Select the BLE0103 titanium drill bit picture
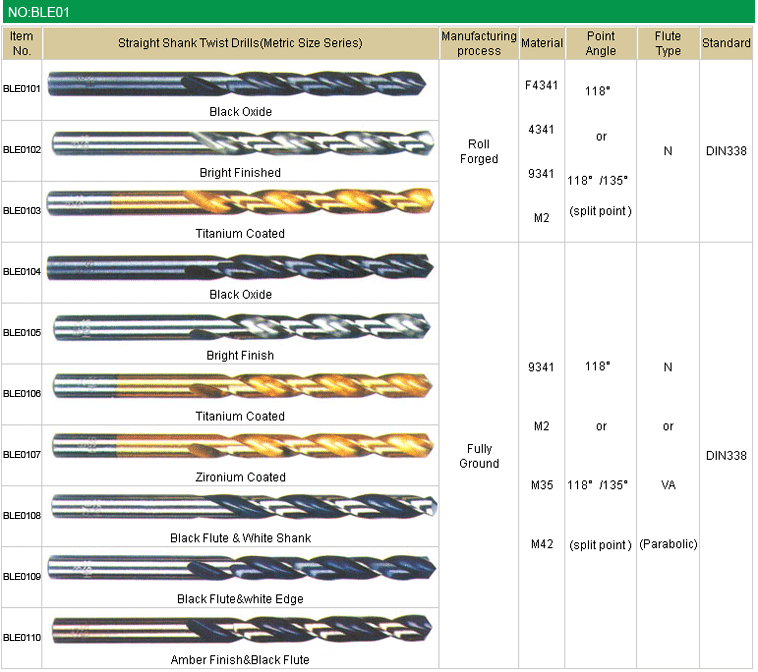The image size is (758, 672). click(240, 204)
